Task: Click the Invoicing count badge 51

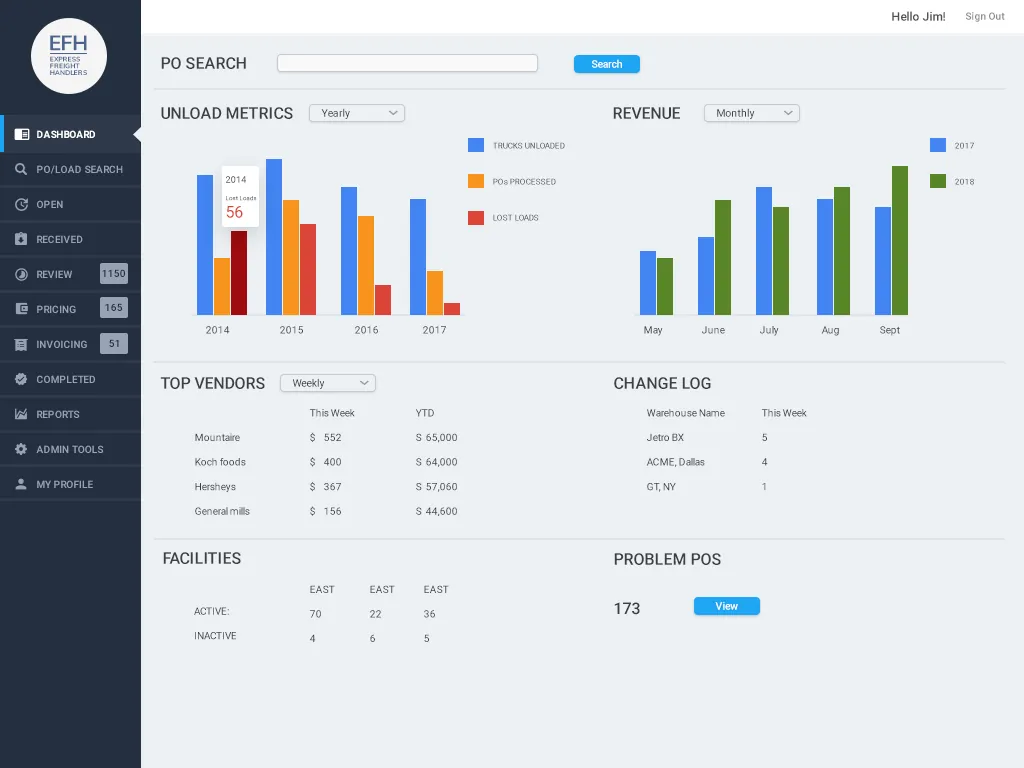Action: (x=114, y=344)
